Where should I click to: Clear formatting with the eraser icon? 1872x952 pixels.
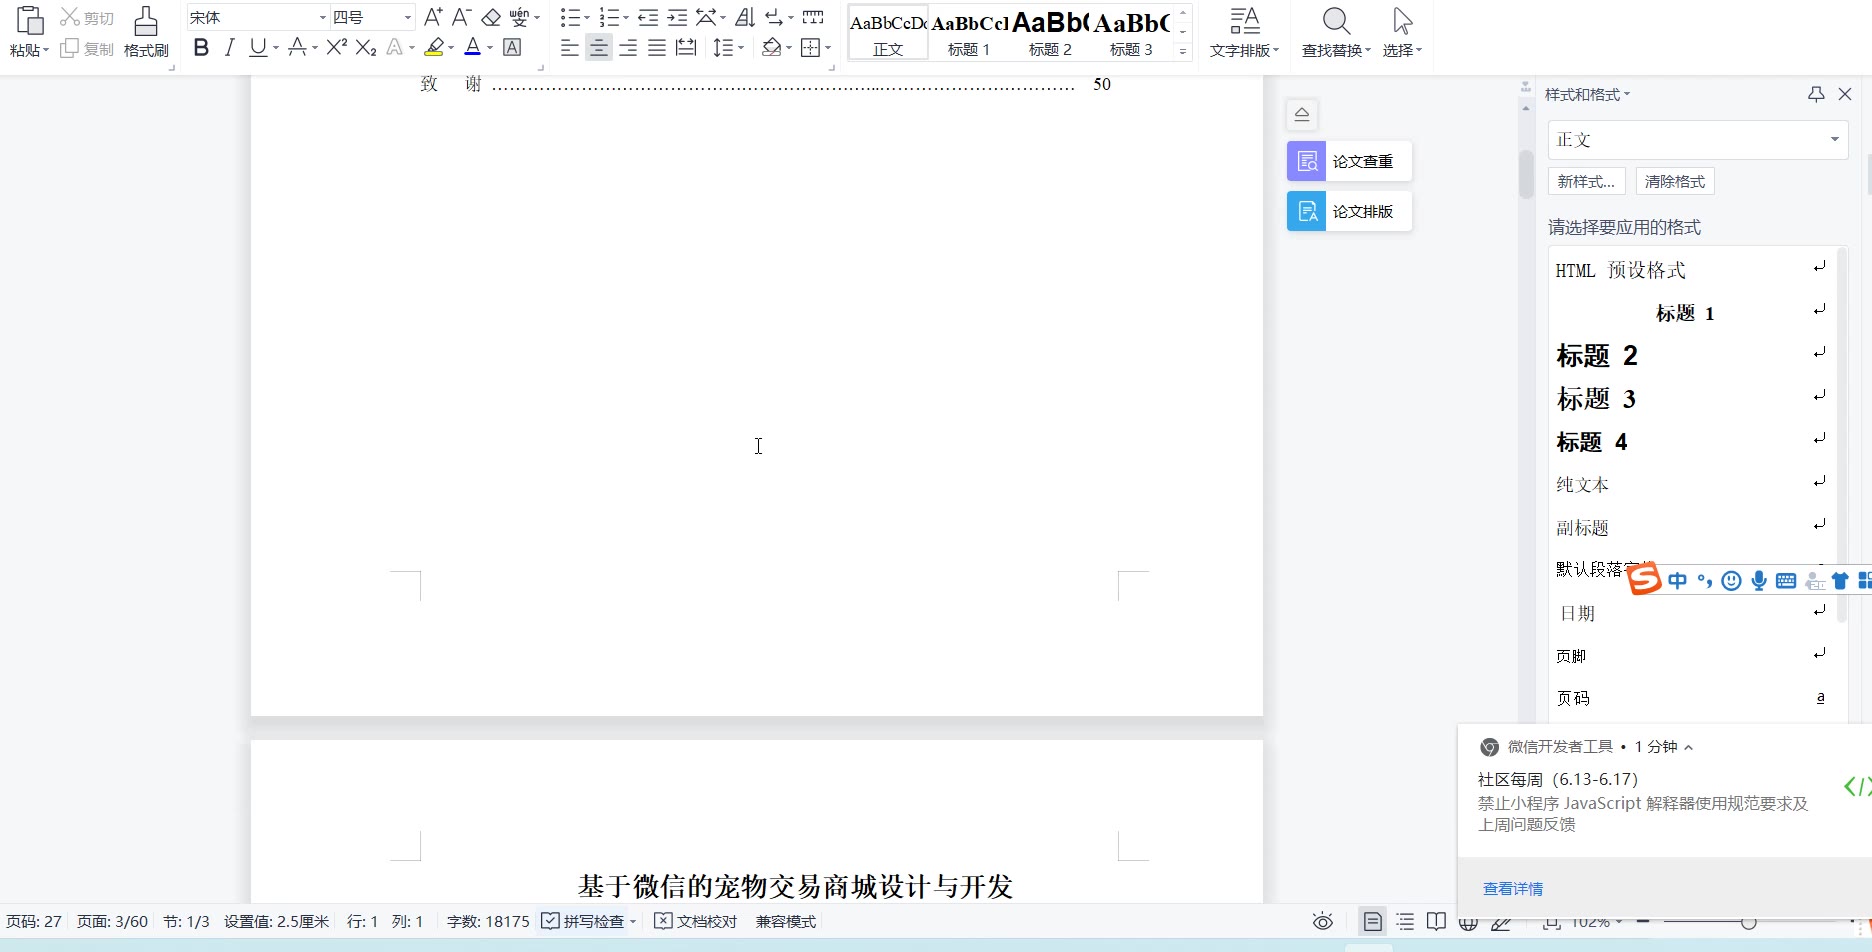pos(490,17)
